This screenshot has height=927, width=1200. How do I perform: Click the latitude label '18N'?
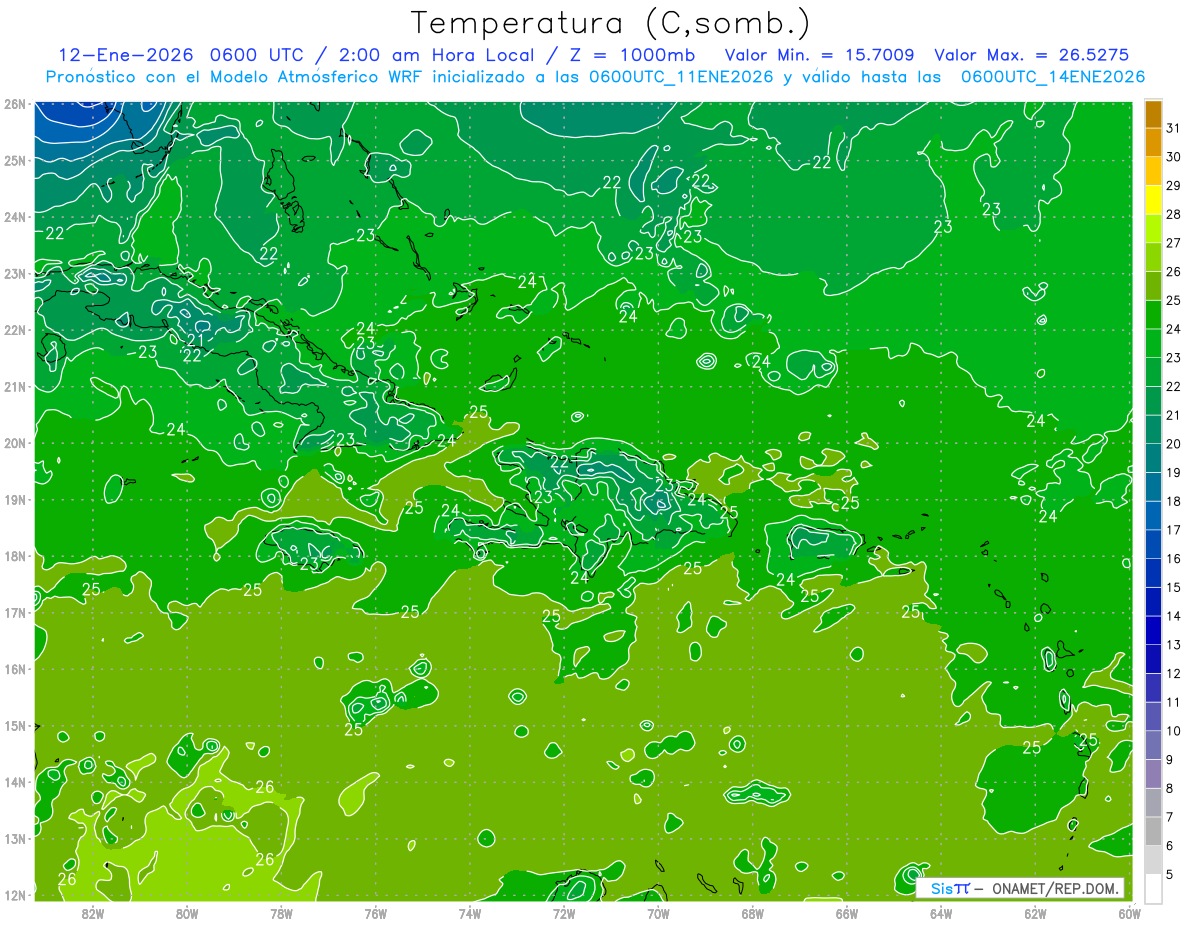click(x=15, y=556)
